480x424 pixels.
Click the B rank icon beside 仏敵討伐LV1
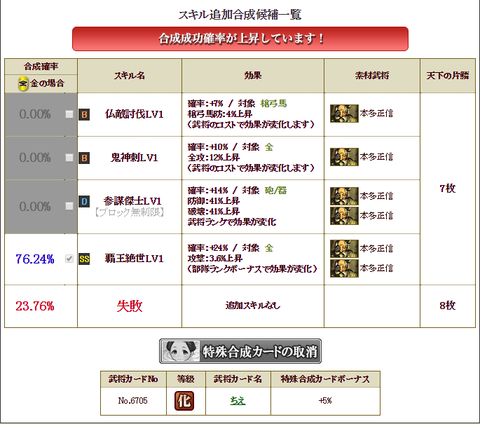[x=84, y=115]
